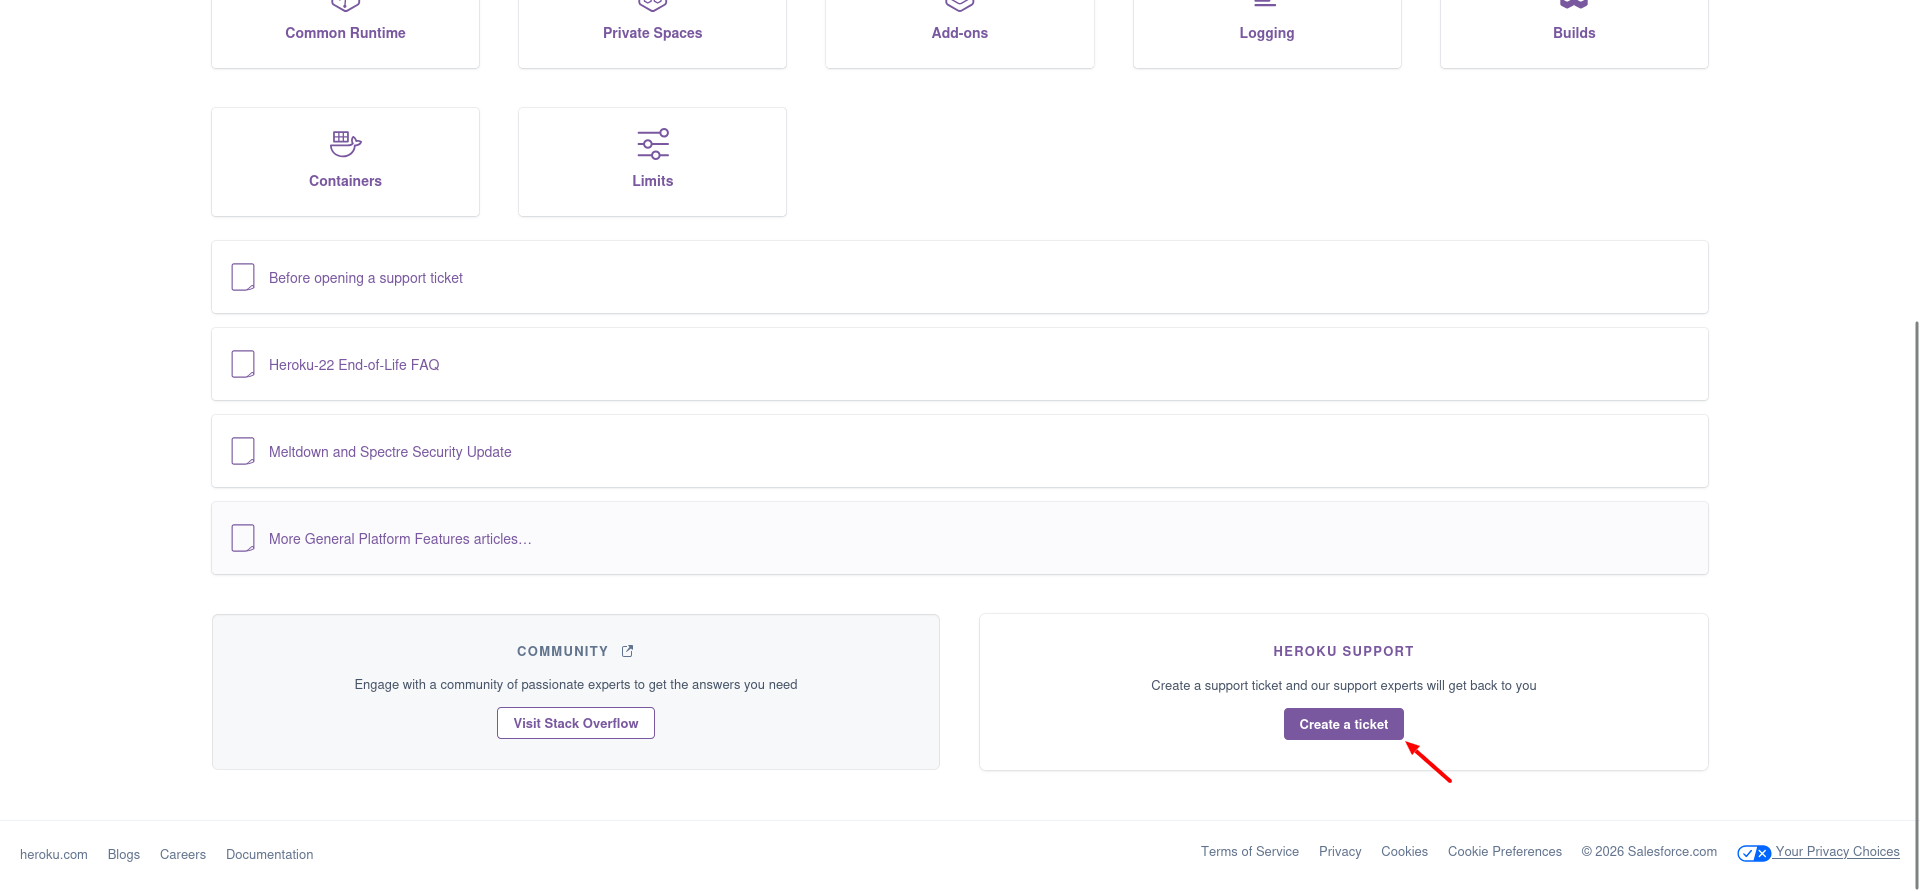Open heroku.com footer link
This screenshot has width=1920, height=891.
click(x=54, y=854)
